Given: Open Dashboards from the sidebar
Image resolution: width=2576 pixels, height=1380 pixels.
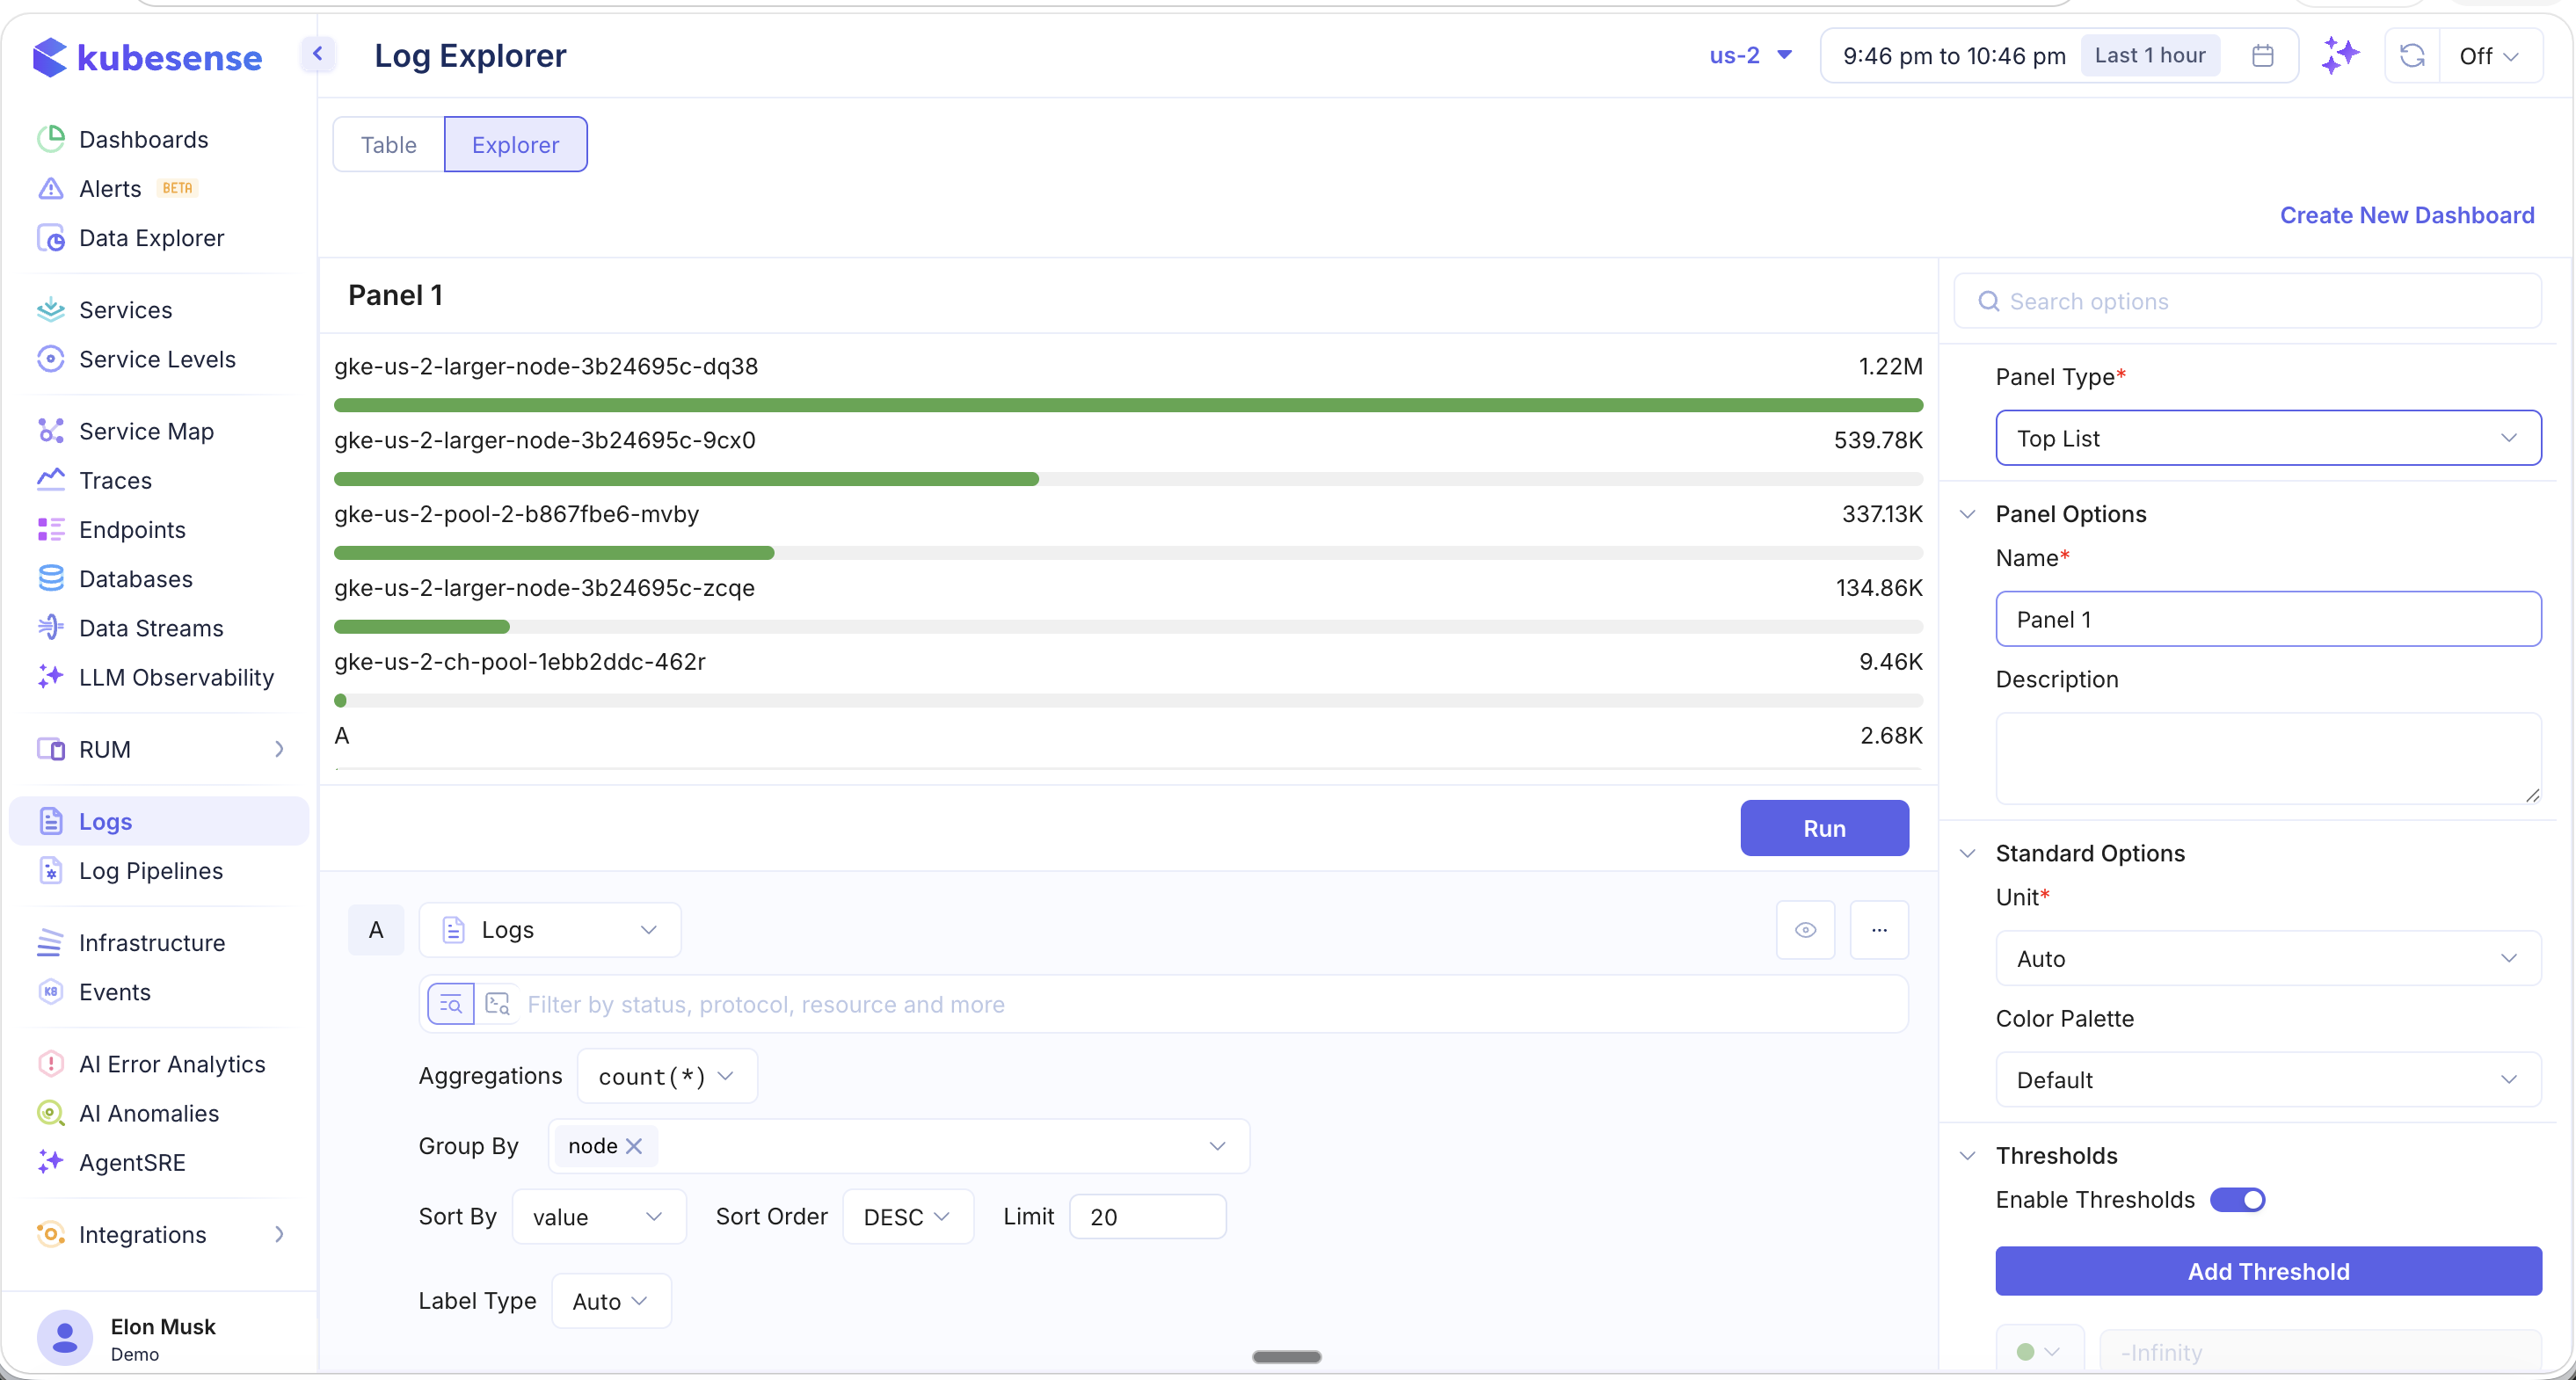Looking at the screenshot, I should click(x=143, y=140).
